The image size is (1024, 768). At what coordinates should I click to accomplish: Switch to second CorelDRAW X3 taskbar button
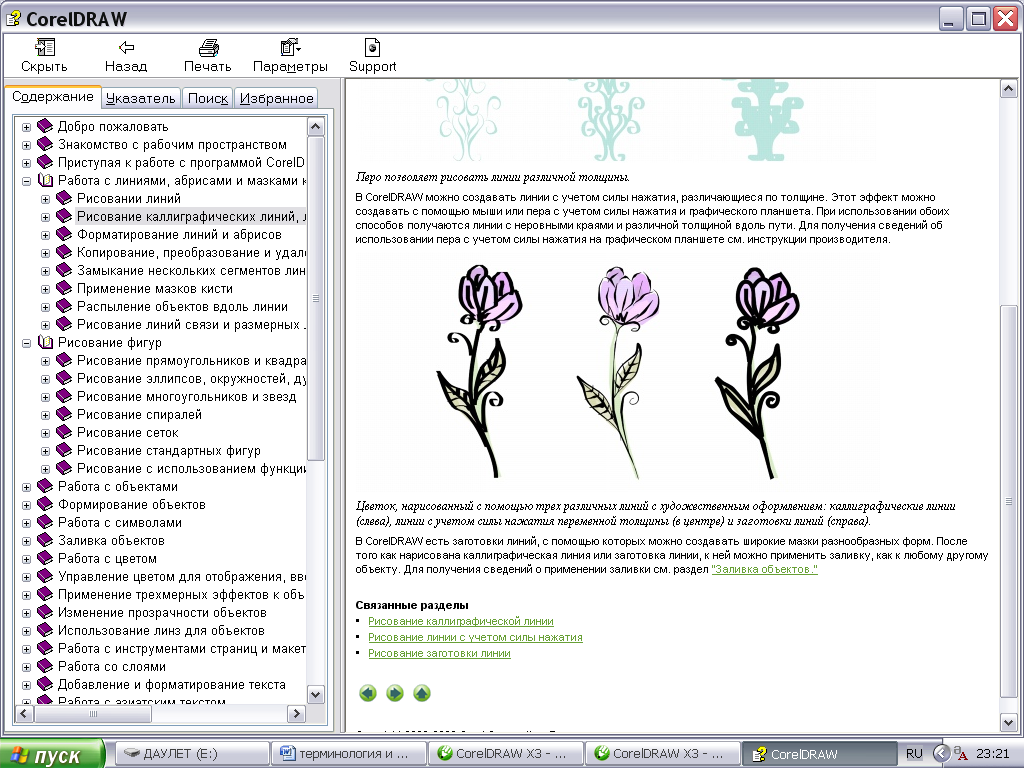click(663, 754)
